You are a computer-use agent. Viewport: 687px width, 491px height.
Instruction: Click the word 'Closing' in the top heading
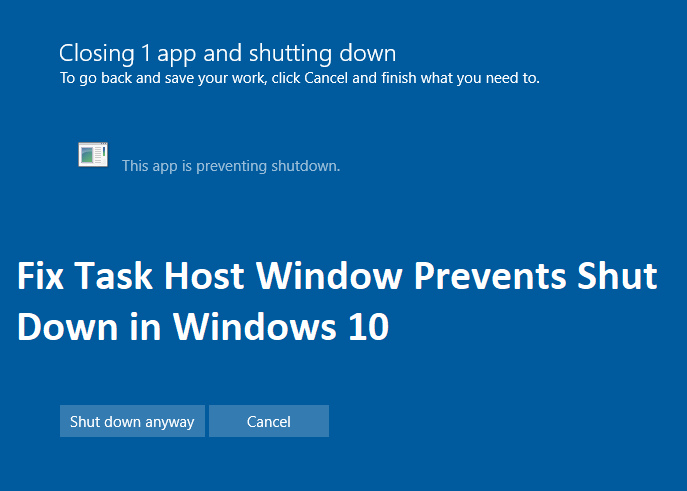92,53
